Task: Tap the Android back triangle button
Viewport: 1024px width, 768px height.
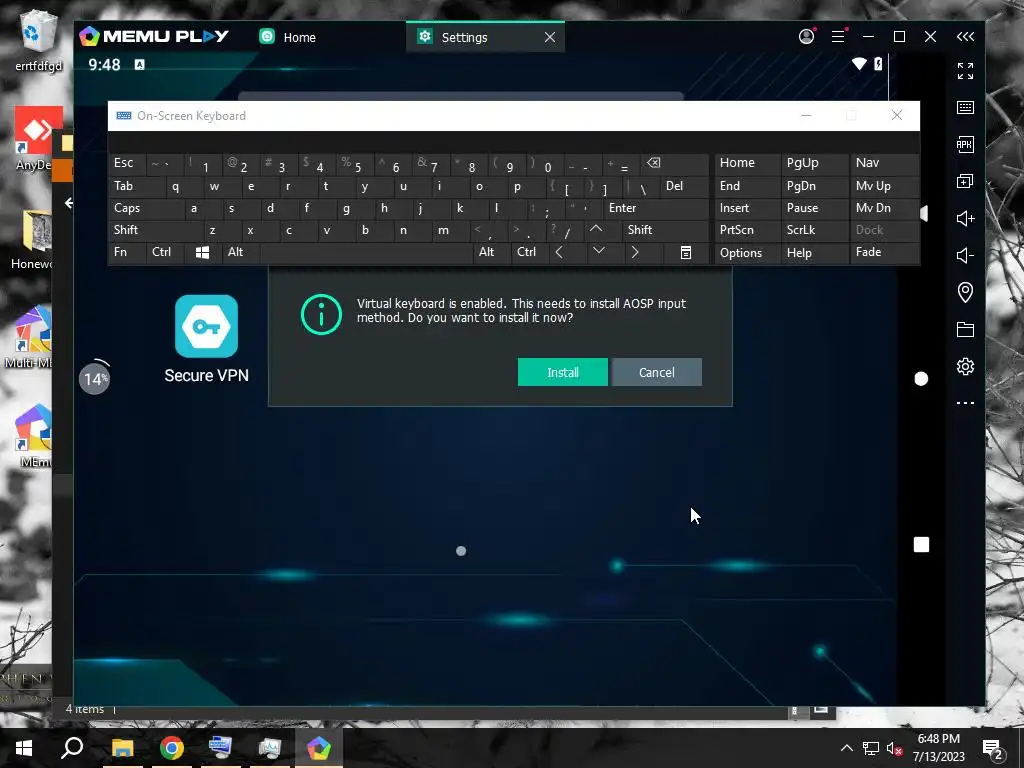Action: (923, 214)
